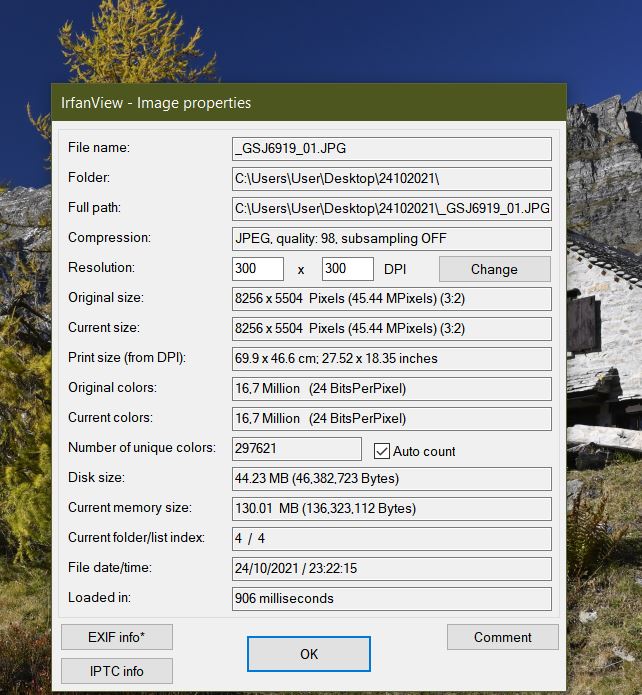Click the Print size value 69.9 x 46.6 cm
The height and width of the screenshot is (695, 642).
pyautogui.click(x=392, y=359)
